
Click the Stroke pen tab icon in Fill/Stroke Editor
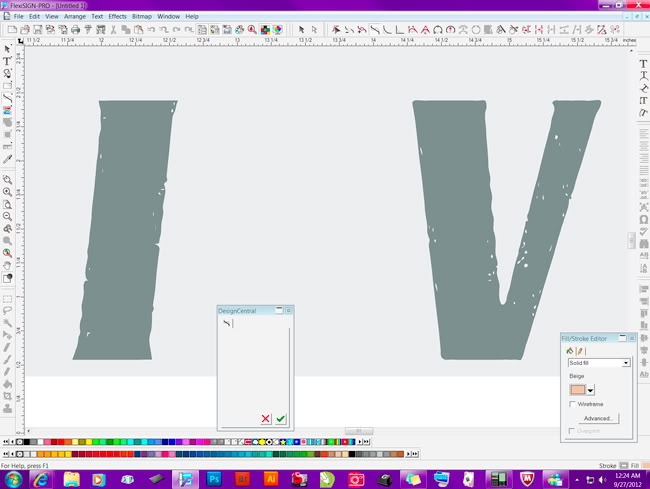580,351
